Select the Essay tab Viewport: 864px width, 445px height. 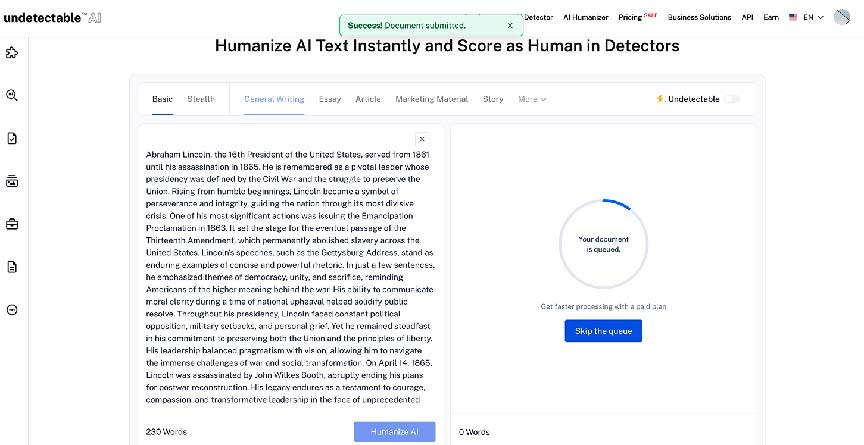330,99
